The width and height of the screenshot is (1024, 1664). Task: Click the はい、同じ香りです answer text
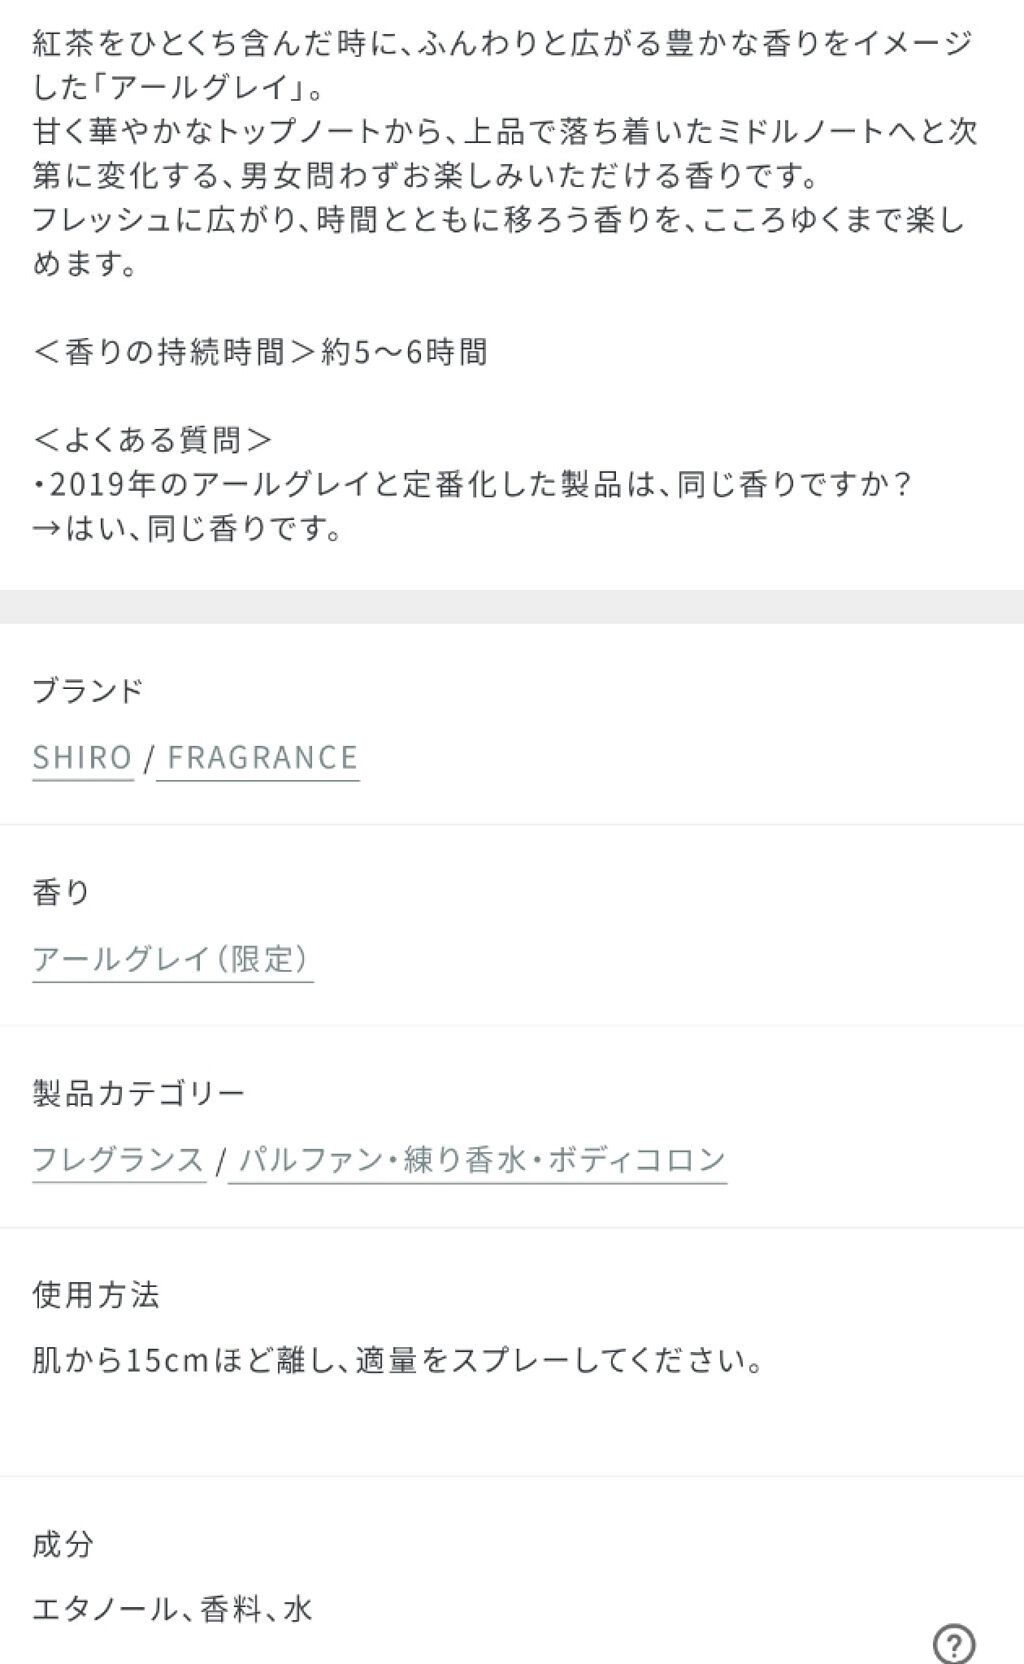coord(188,528)
